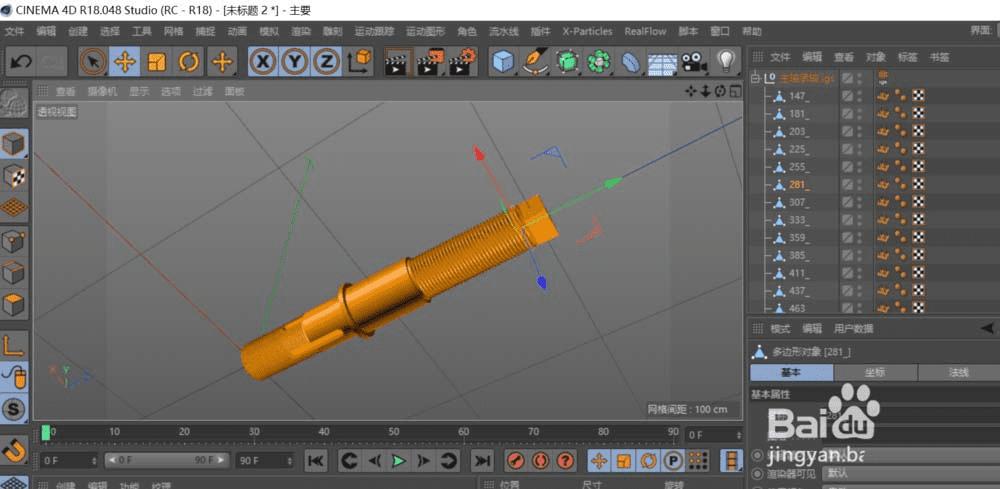The image size is (1000, 489).
Task: Activate the Scale tool
Action: point(157,62)
